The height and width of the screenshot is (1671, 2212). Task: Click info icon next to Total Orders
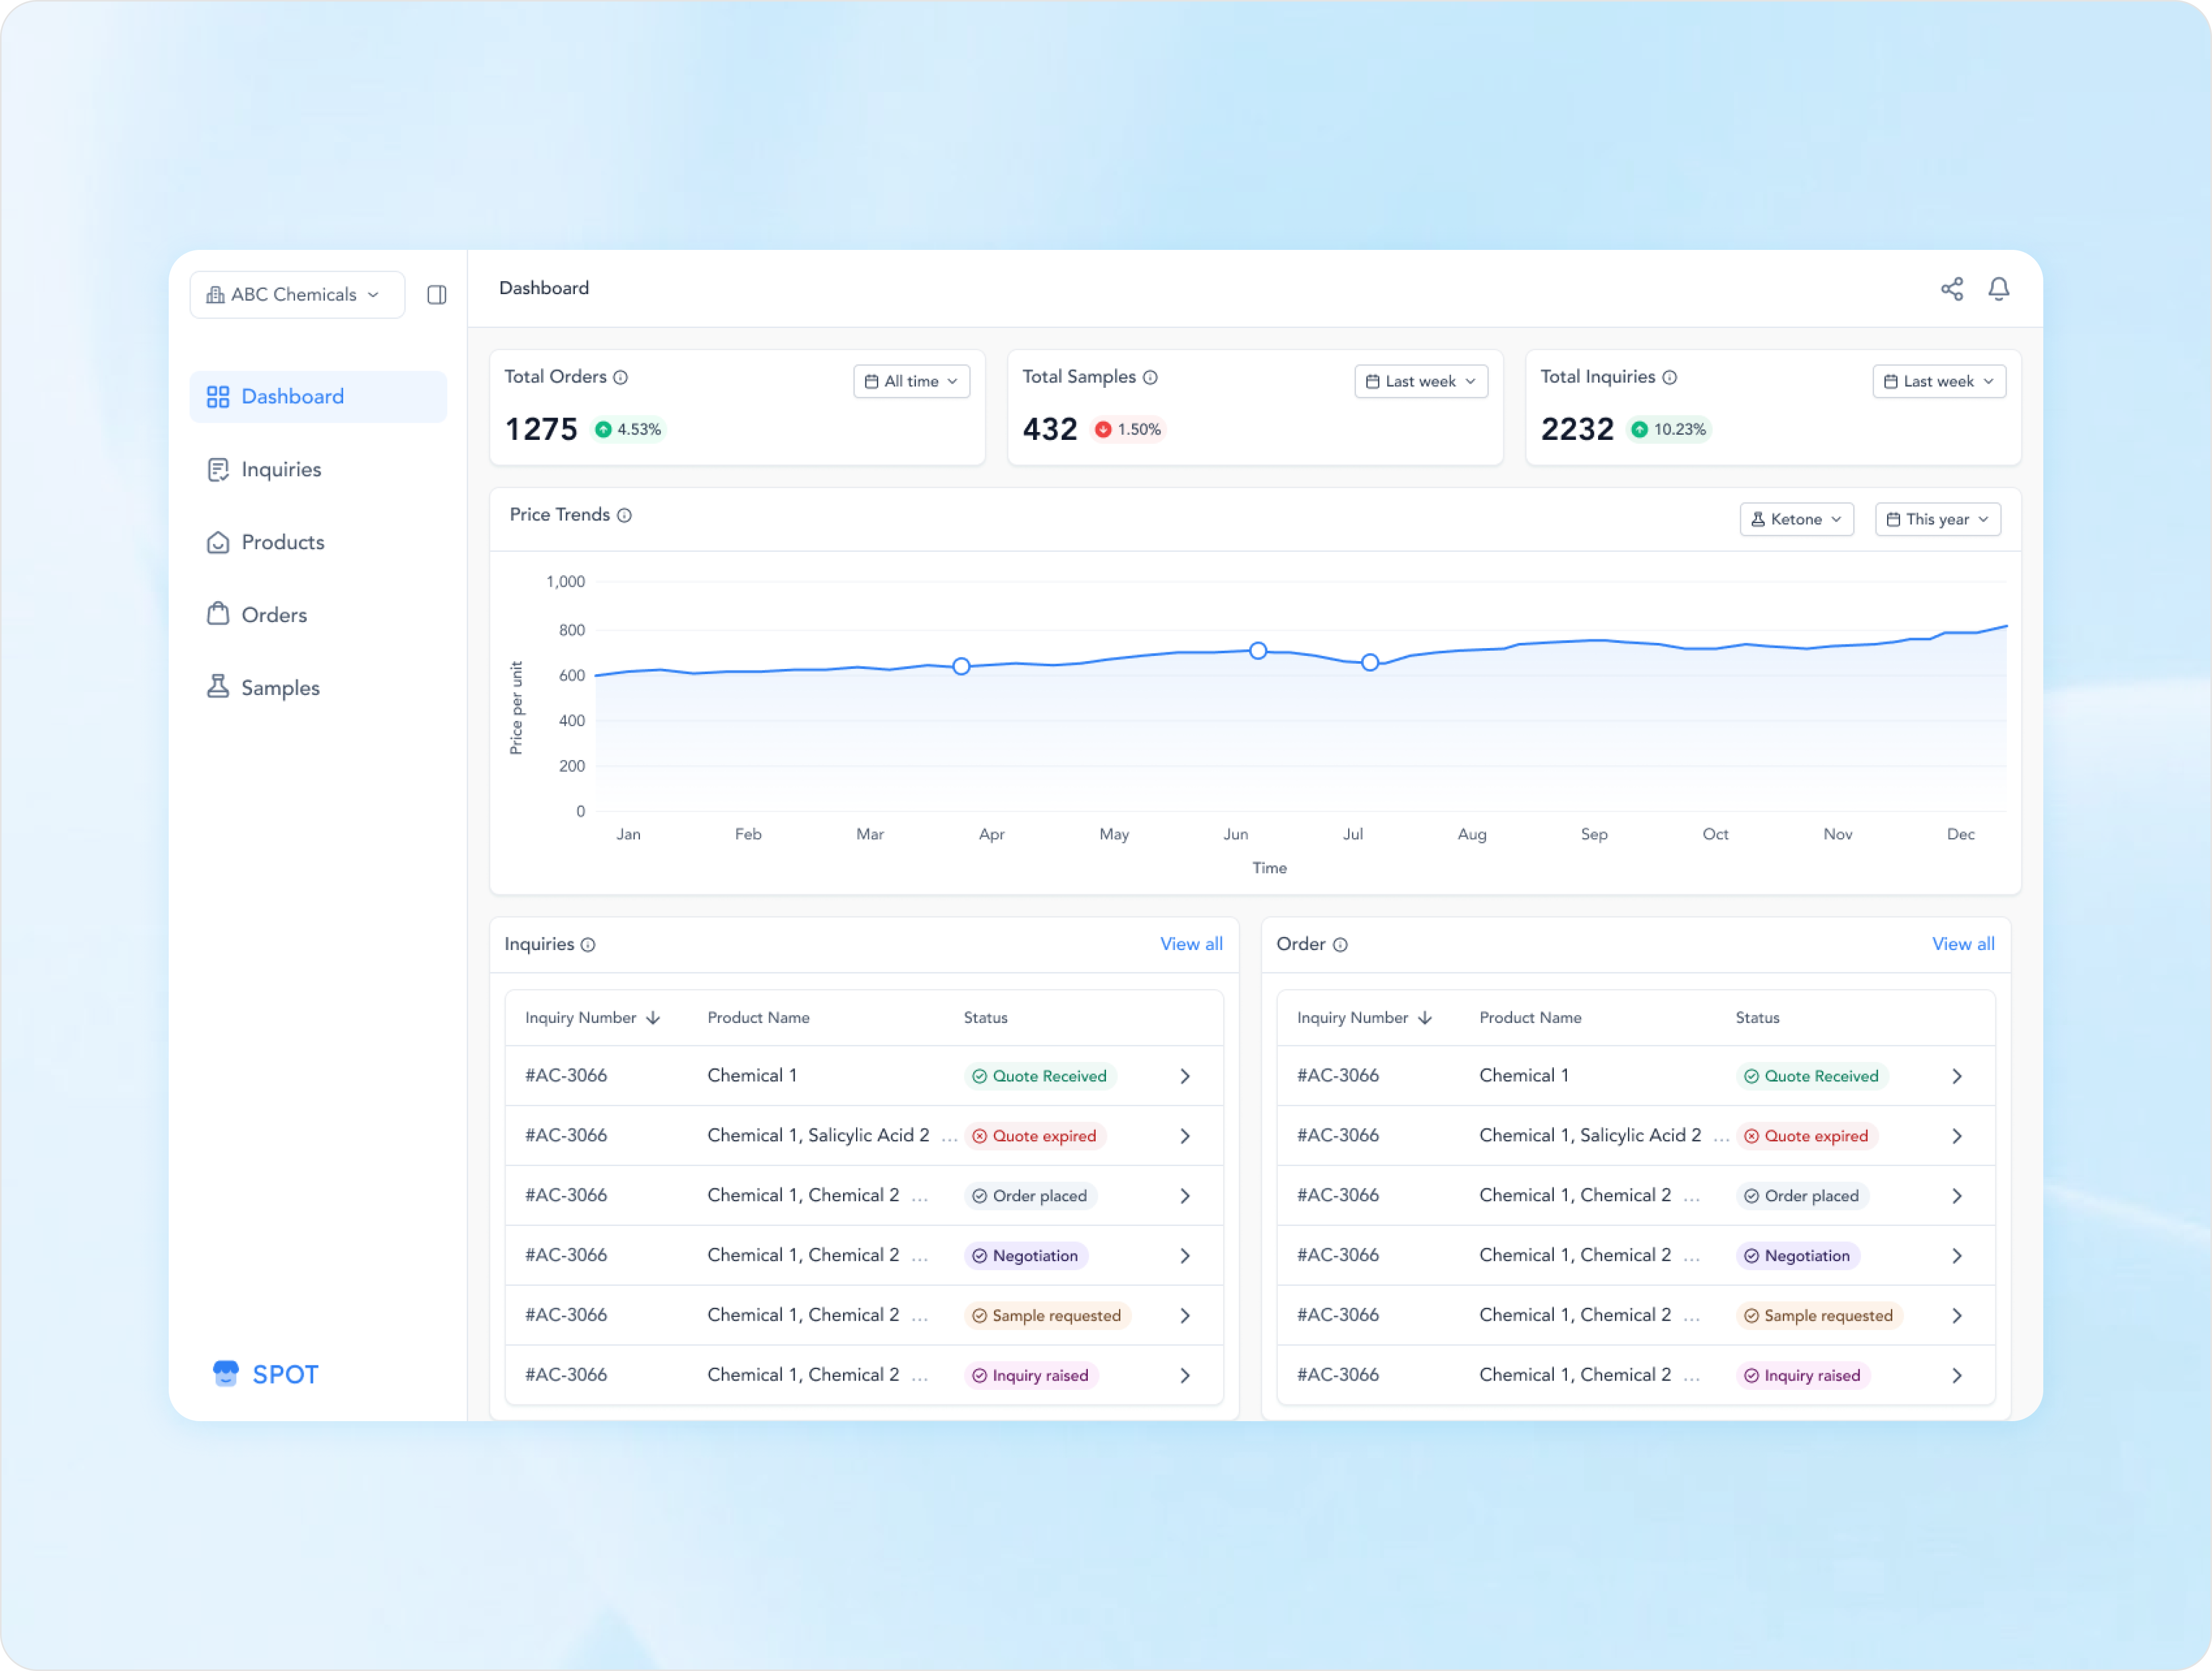coord(620,377)
